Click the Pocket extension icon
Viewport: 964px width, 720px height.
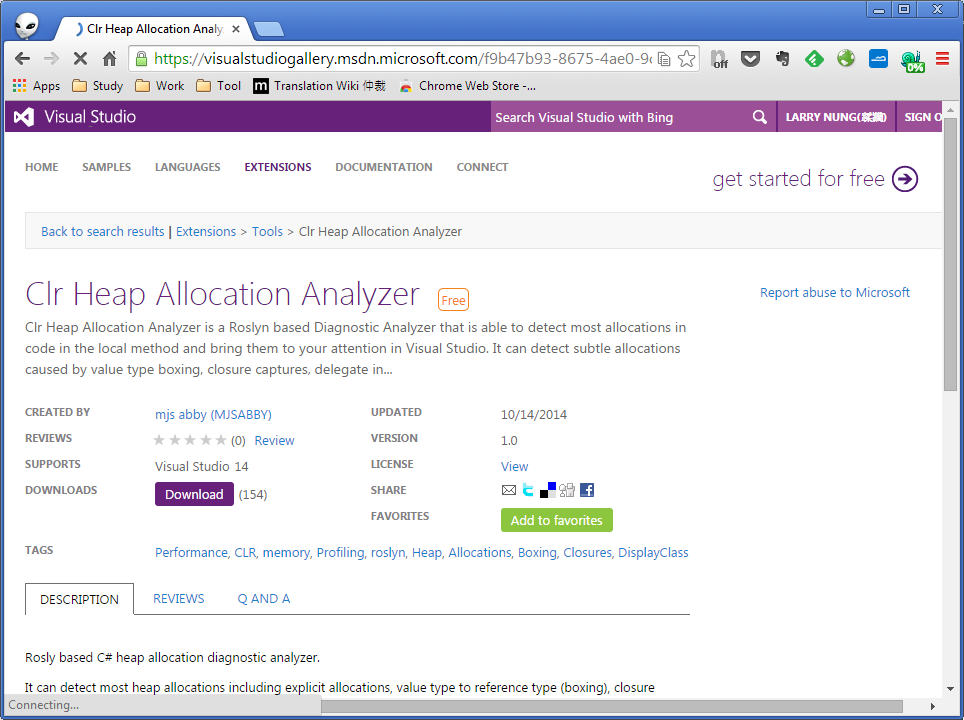[x=750, y=59]
